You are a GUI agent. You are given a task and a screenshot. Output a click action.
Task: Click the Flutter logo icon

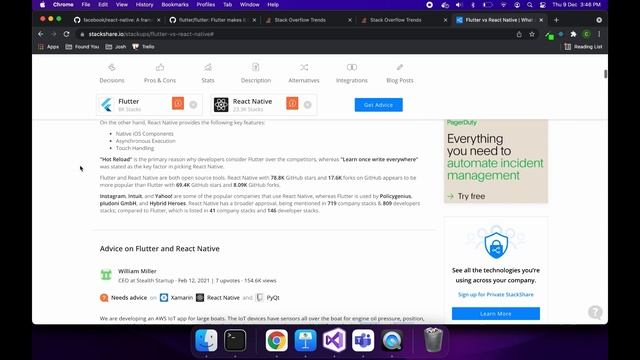click(x=107, y=105)
